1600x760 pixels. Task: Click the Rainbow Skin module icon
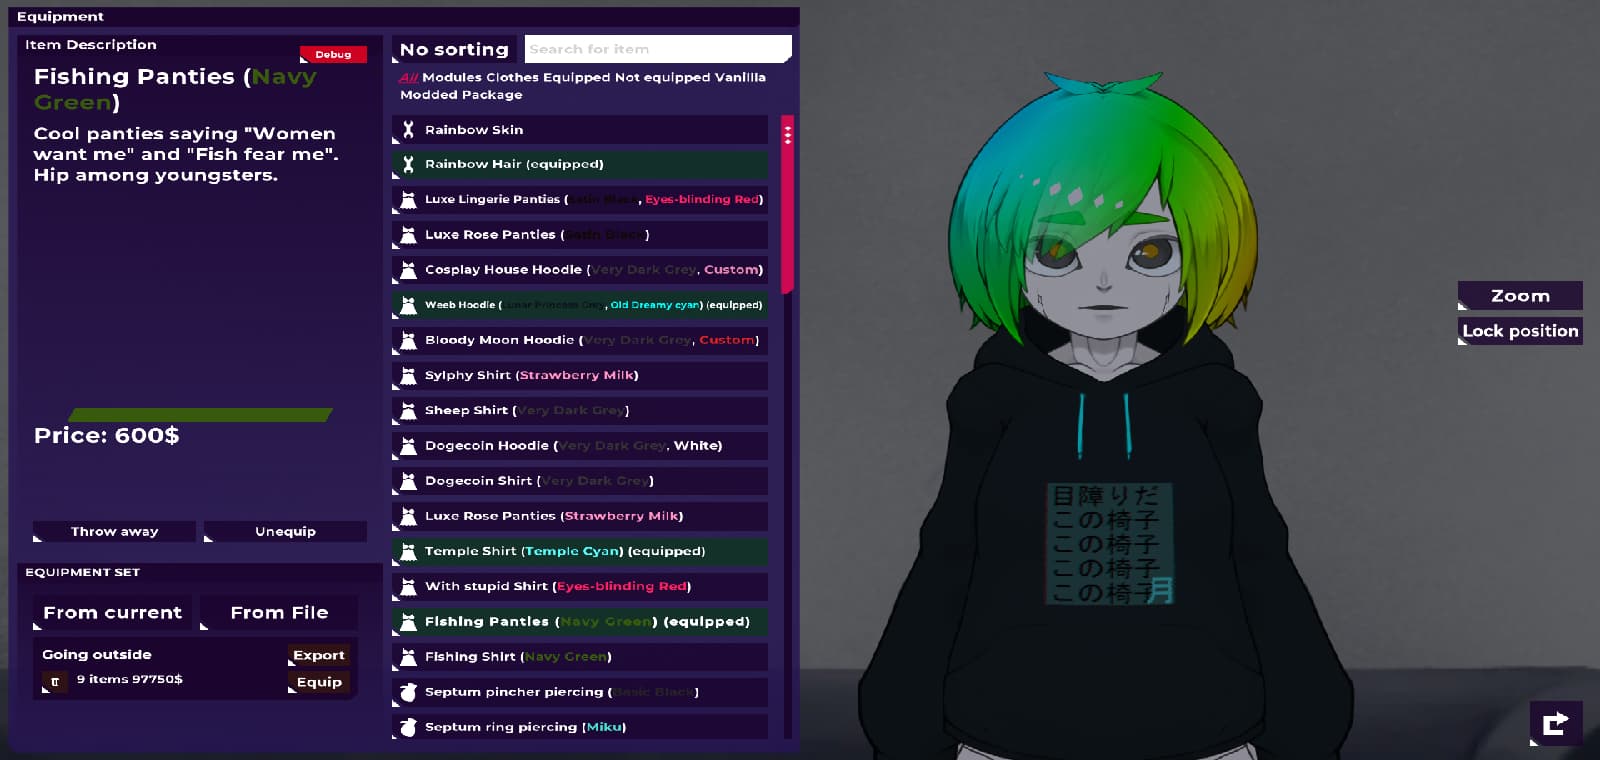click(x=408, y=130)
